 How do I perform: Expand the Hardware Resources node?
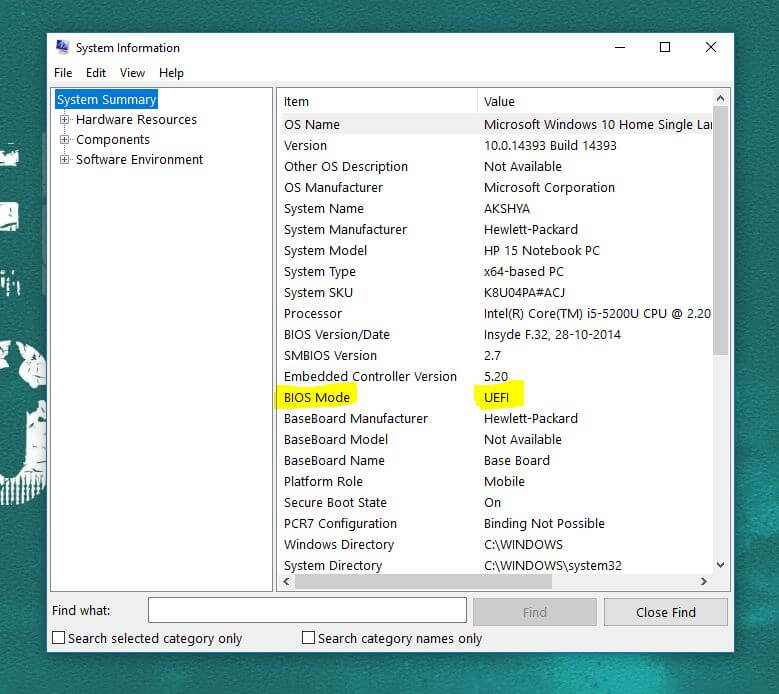coord(65,120)
